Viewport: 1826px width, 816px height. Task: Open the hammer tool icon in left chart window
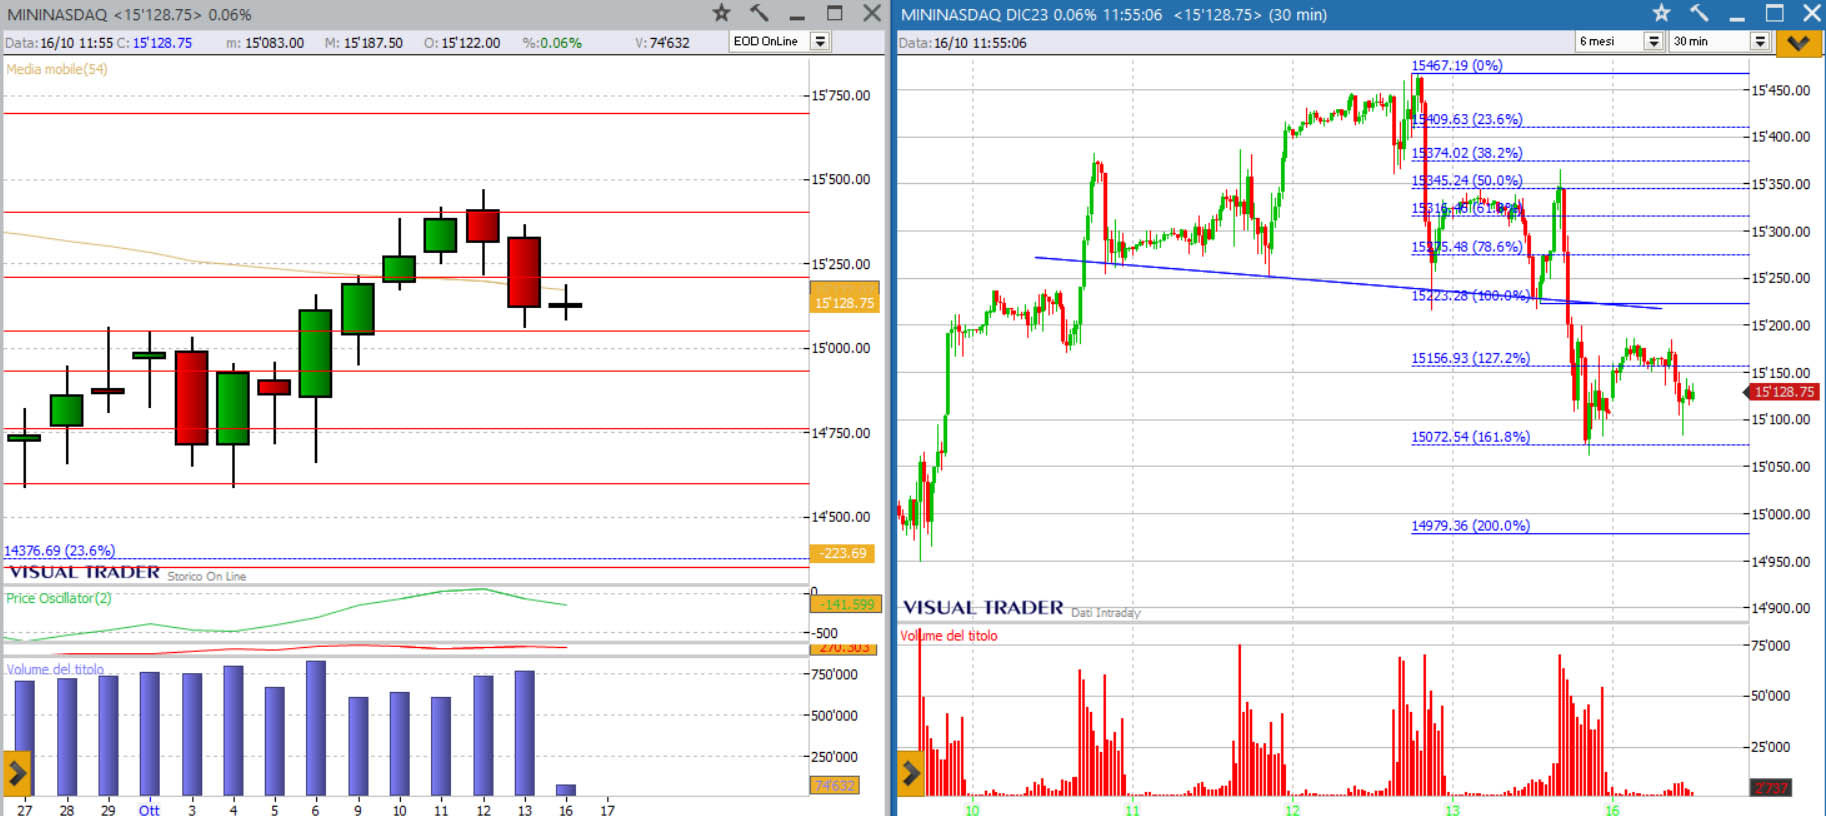tap(759, 13)
